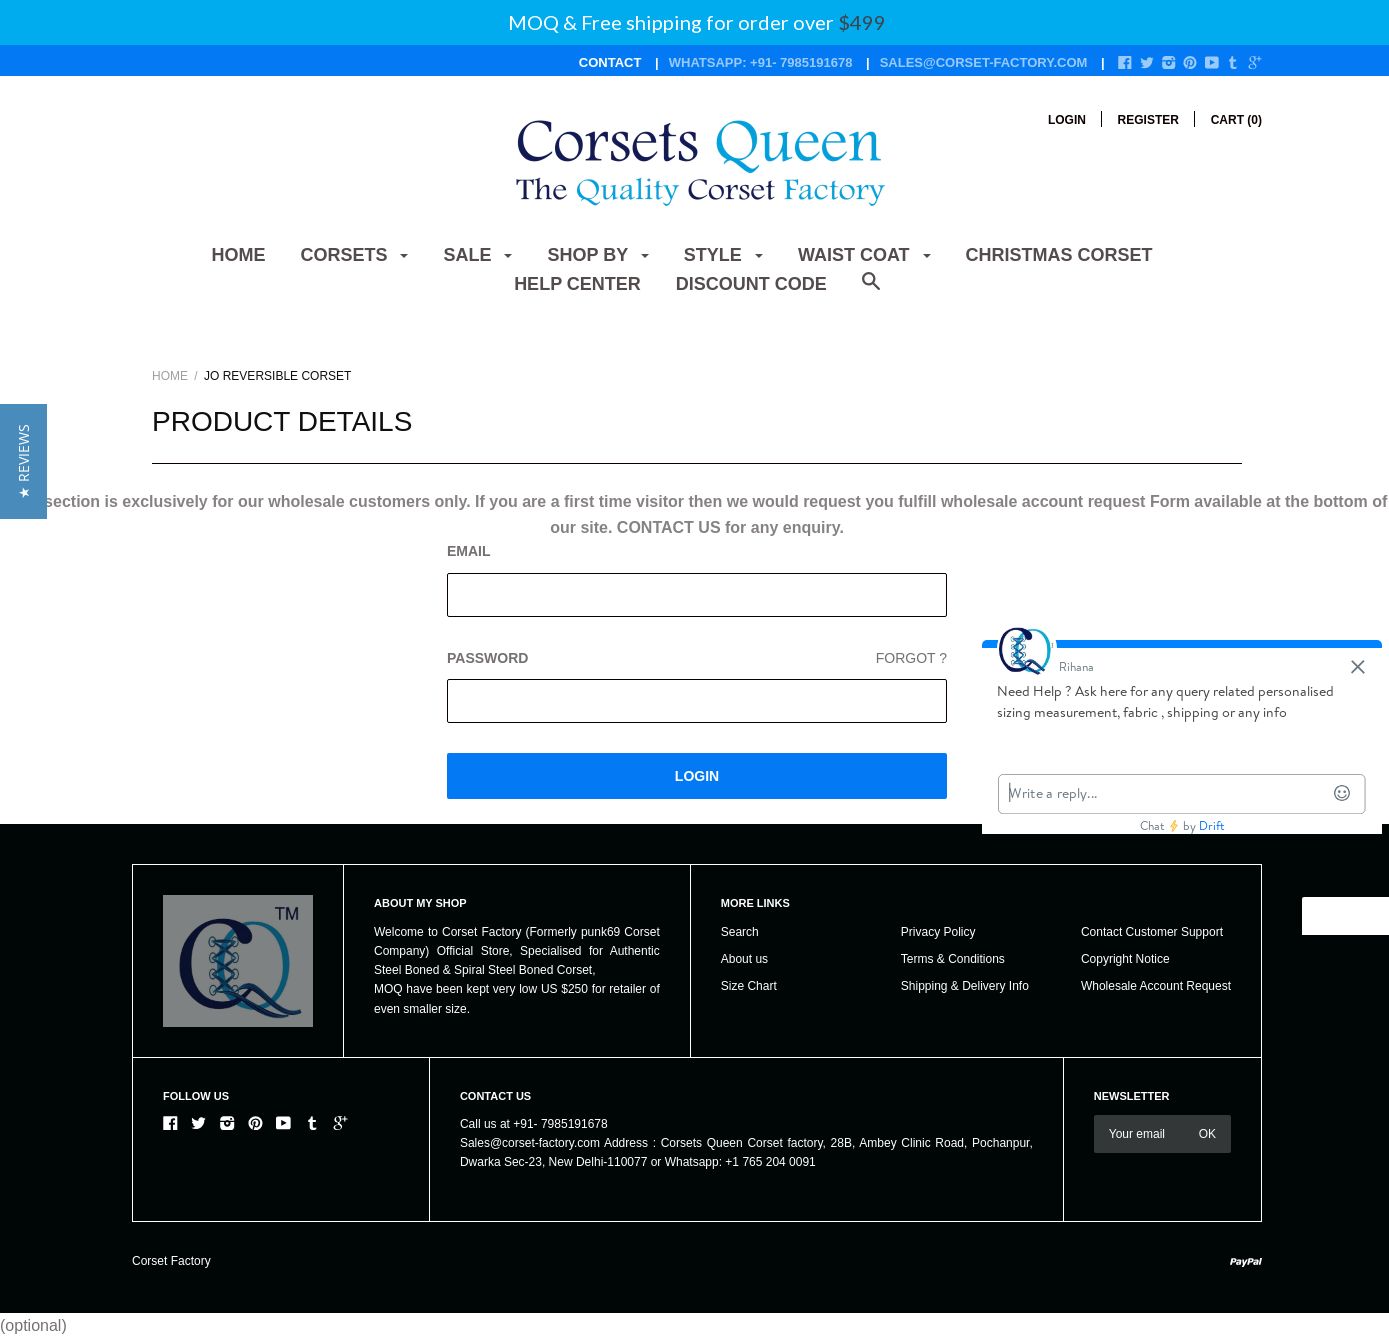Open Tumblr icon under Follow Us
This screenshot has width=1389, height=1338.
tap(312, 1123)
